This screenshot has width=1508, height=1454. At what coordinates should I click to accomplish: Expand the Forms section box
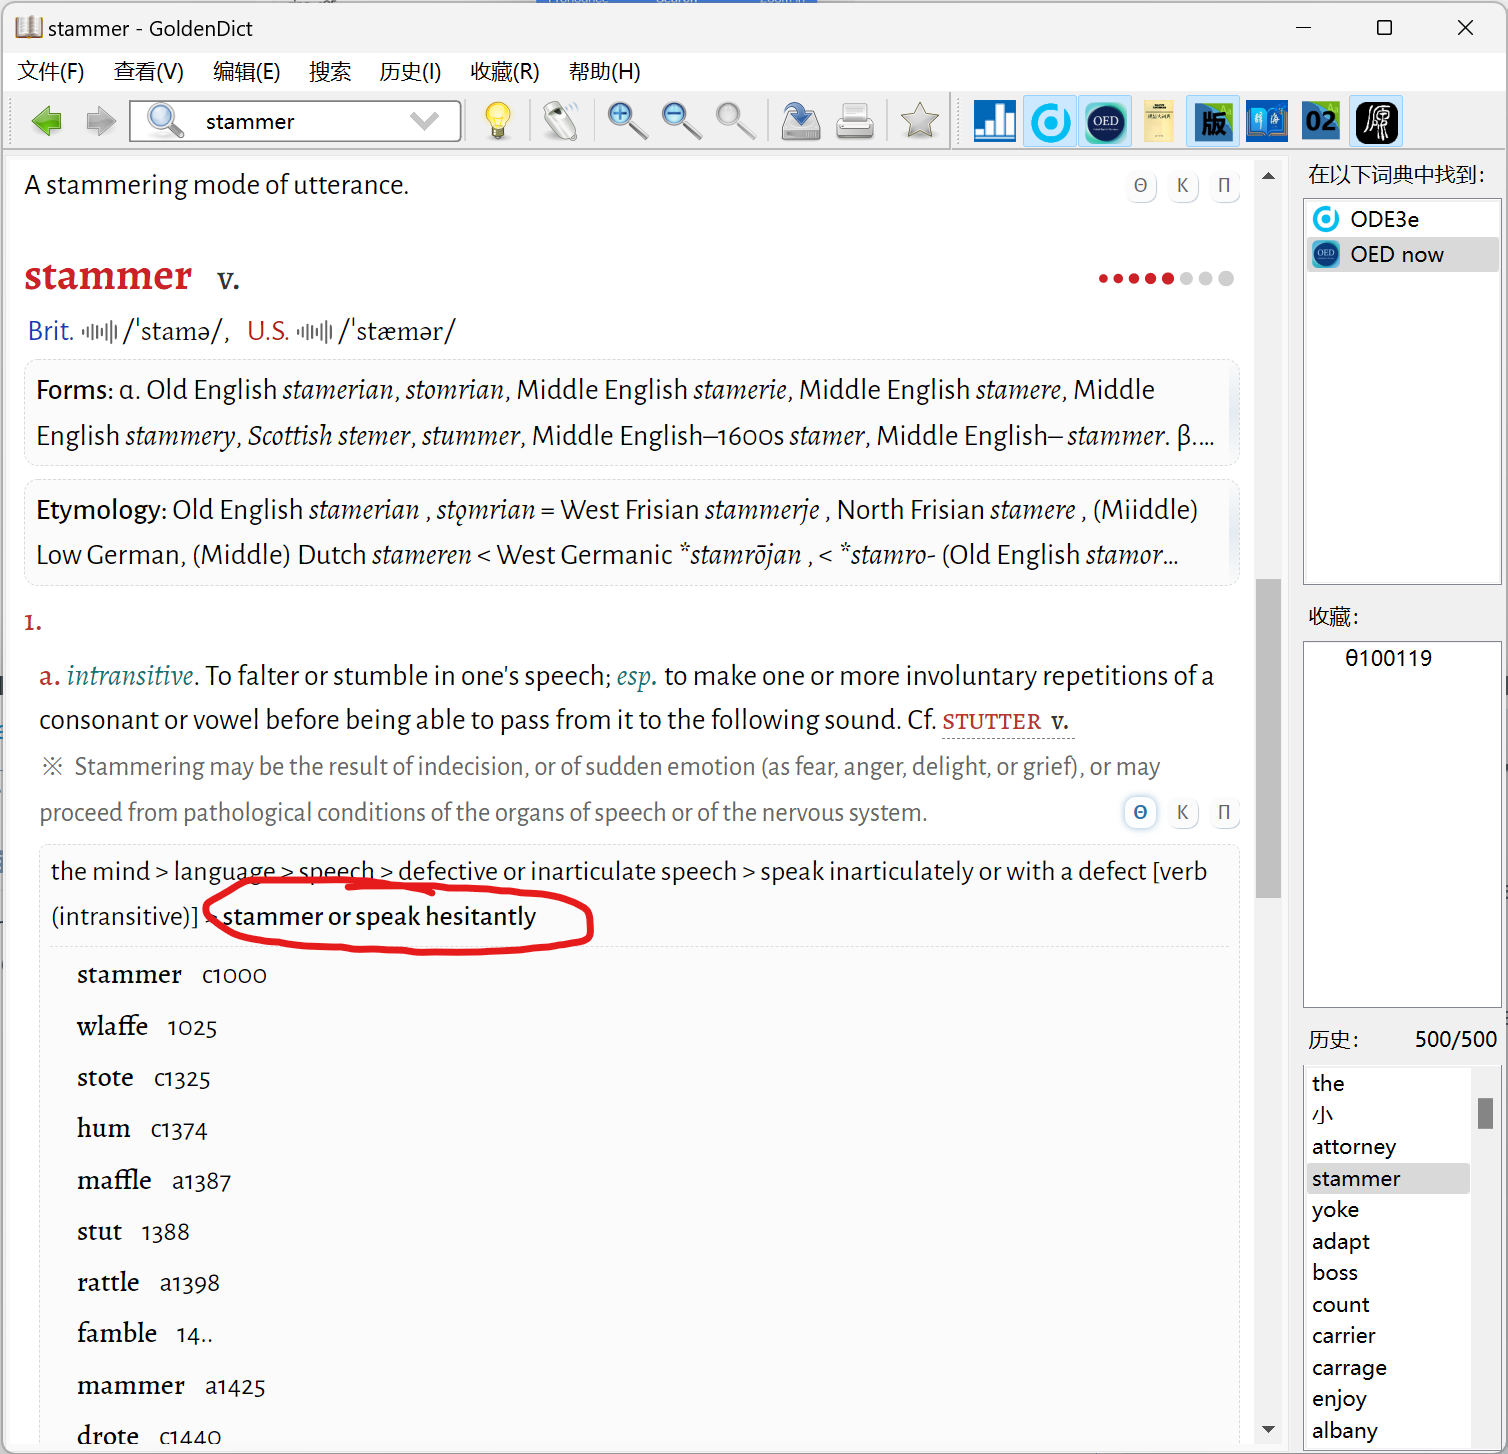631,413
